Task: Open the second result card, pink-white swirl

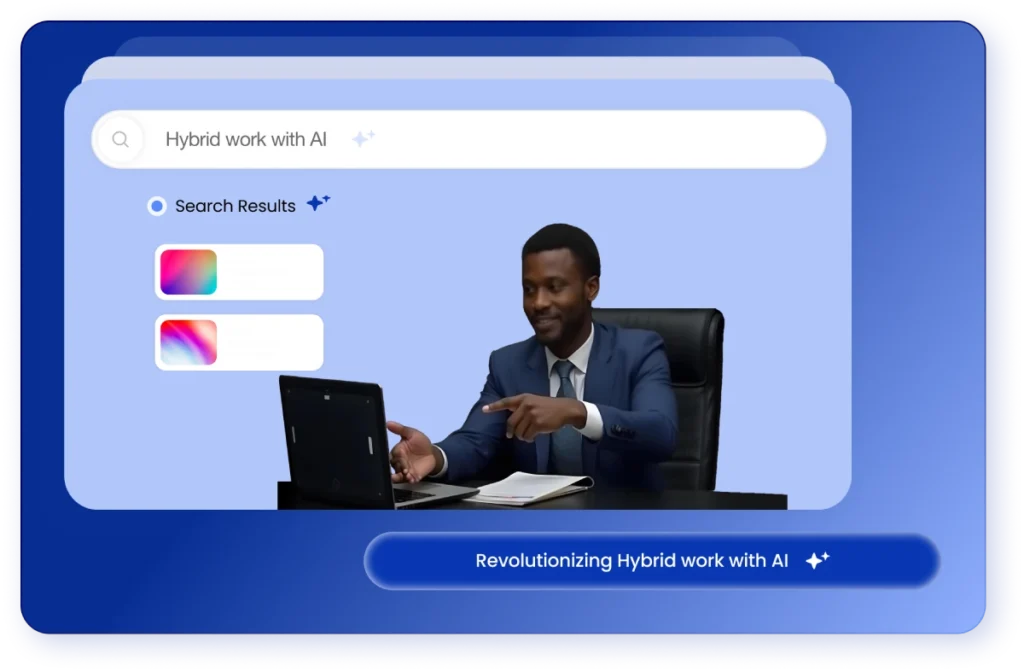Action: [239, 343]
